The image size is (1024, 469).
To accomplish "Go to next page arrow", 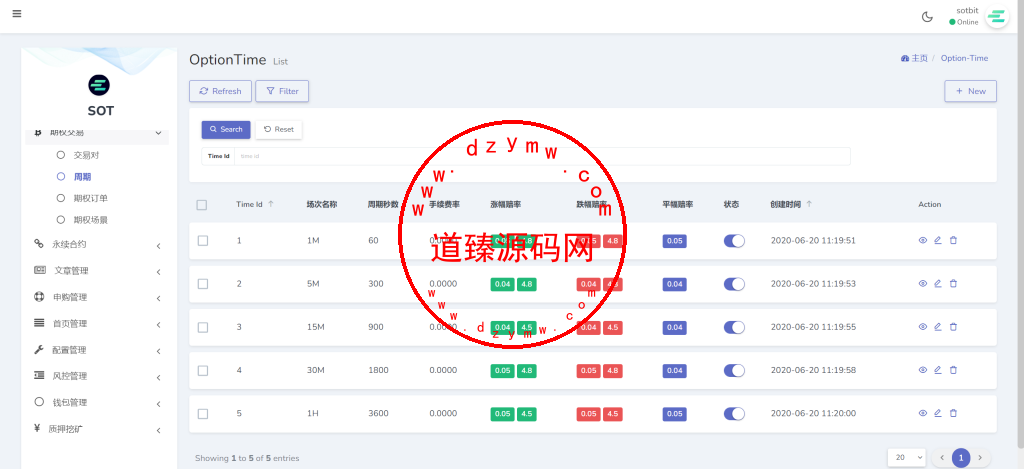I will click(x=979, y=458).
